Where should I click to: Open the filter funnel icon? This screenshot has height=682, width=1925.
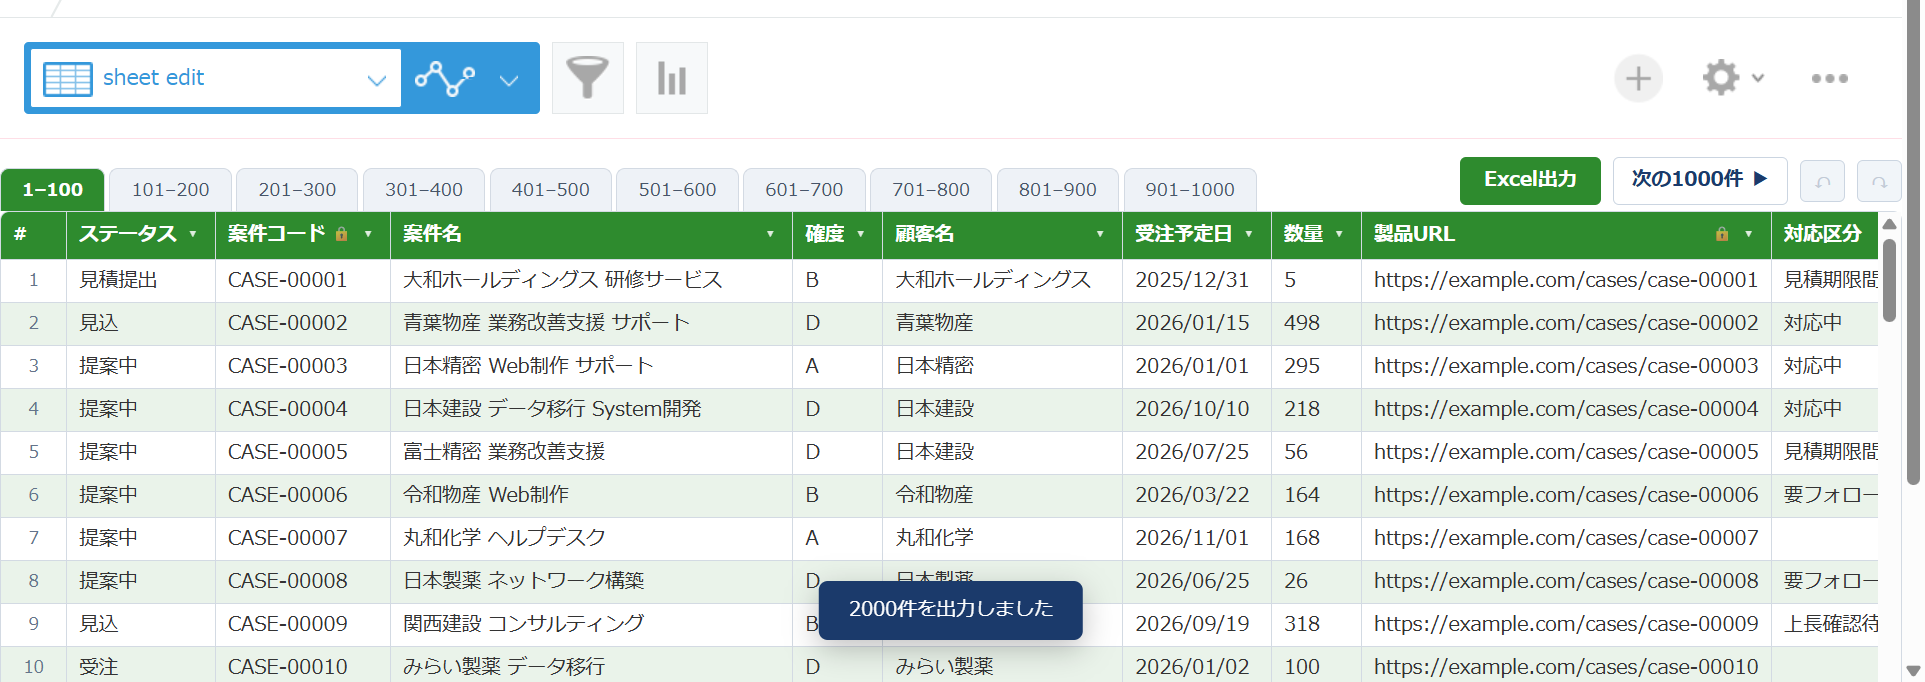[588, 78]
